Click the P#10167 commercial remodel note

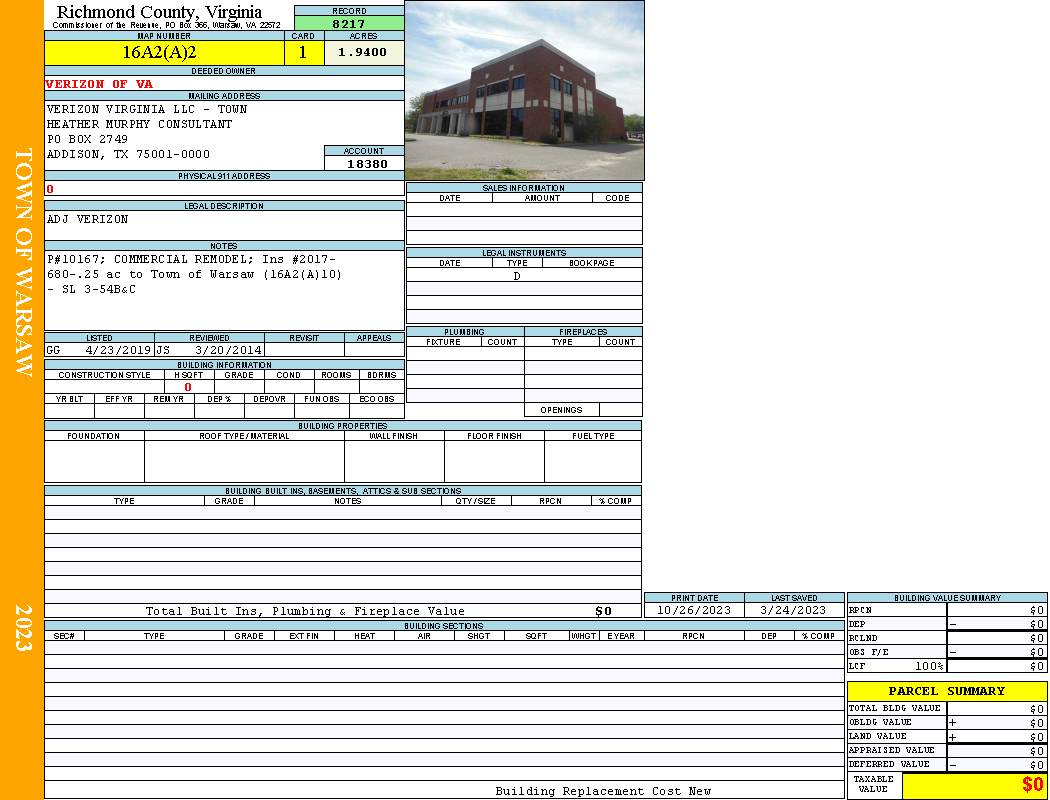[191, 259]
